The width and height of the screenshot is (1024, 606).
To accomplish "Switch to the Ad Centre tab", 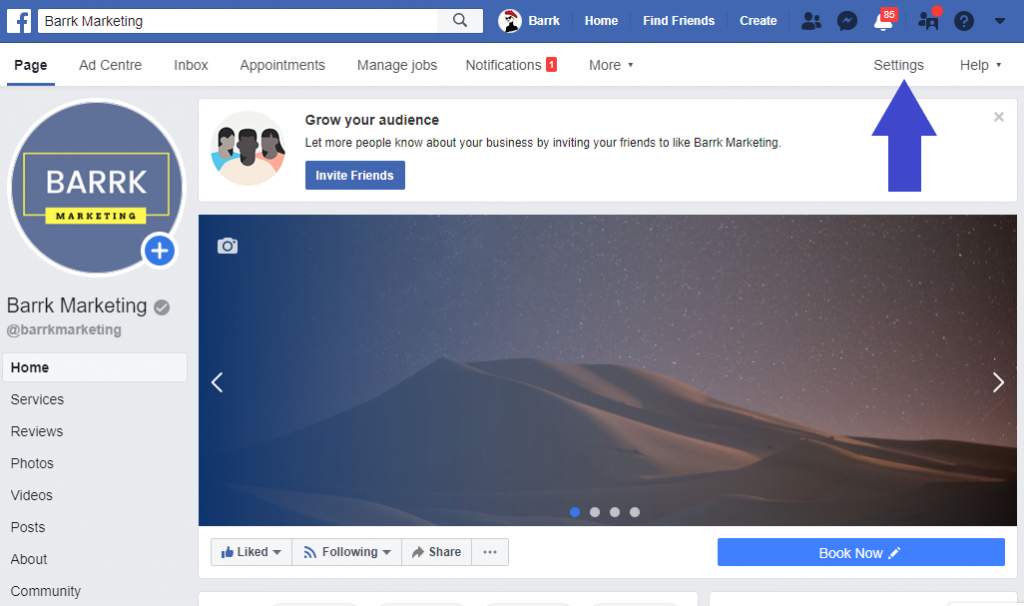I will point(110,65).
